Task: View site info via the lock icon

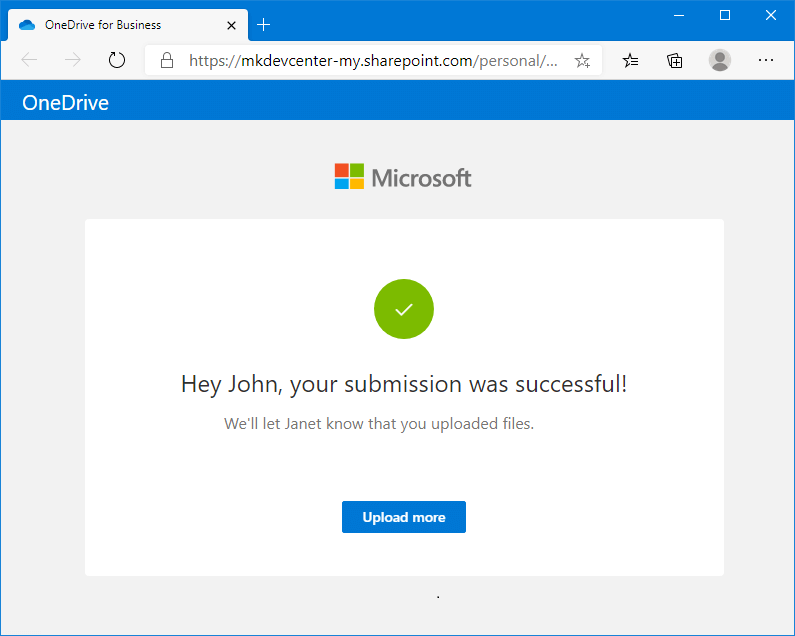Action: 167,60
